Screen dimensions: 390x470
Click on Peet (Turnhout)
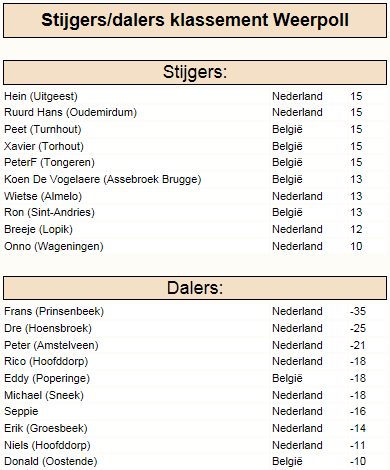point(43,129)
